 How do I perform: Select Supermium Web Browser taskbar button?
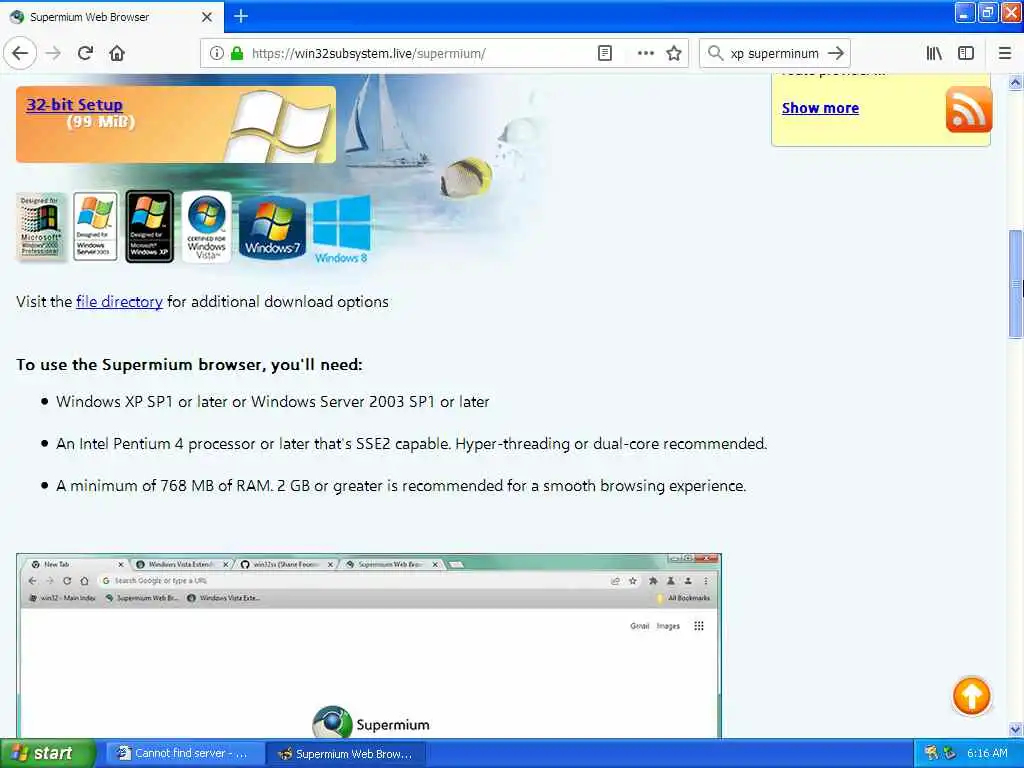[347, 753]
